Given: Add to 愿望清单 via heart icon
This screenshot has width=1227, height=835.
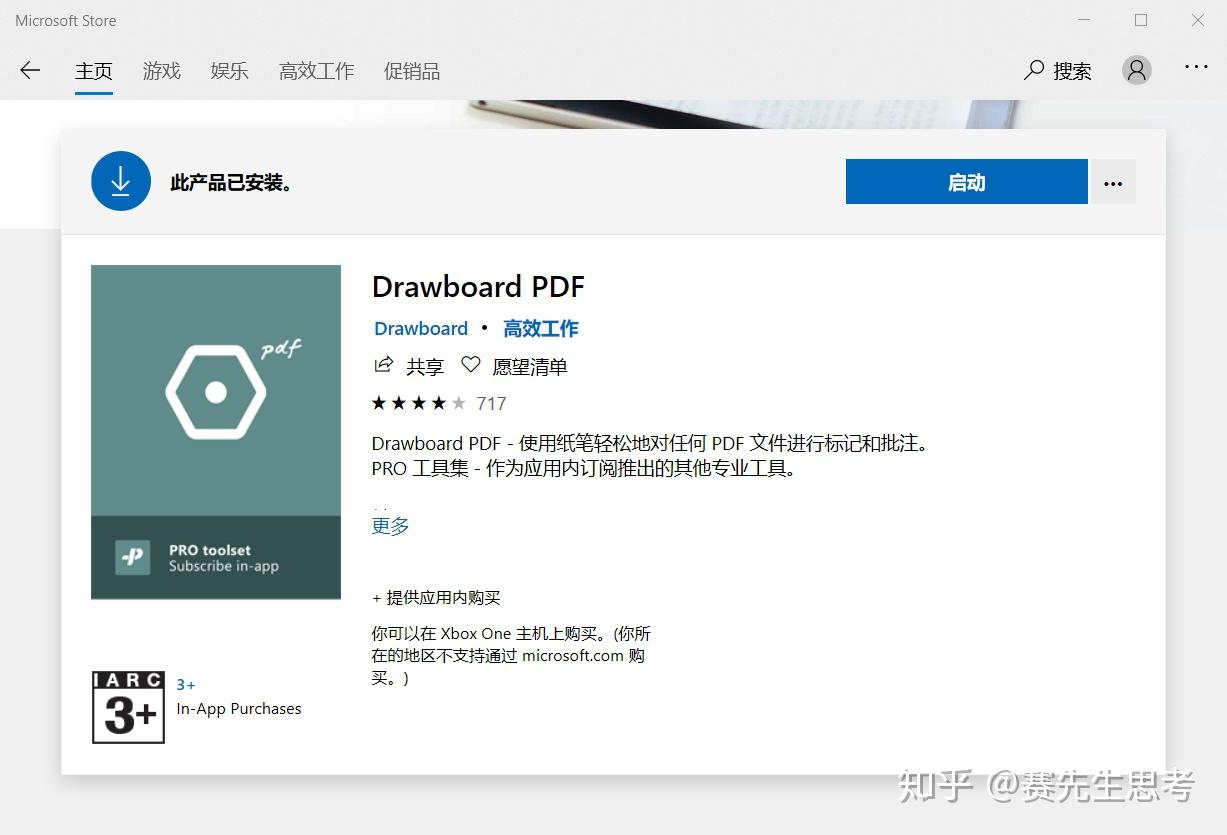Looking at the screenshot, I should [x=470, y=365].
